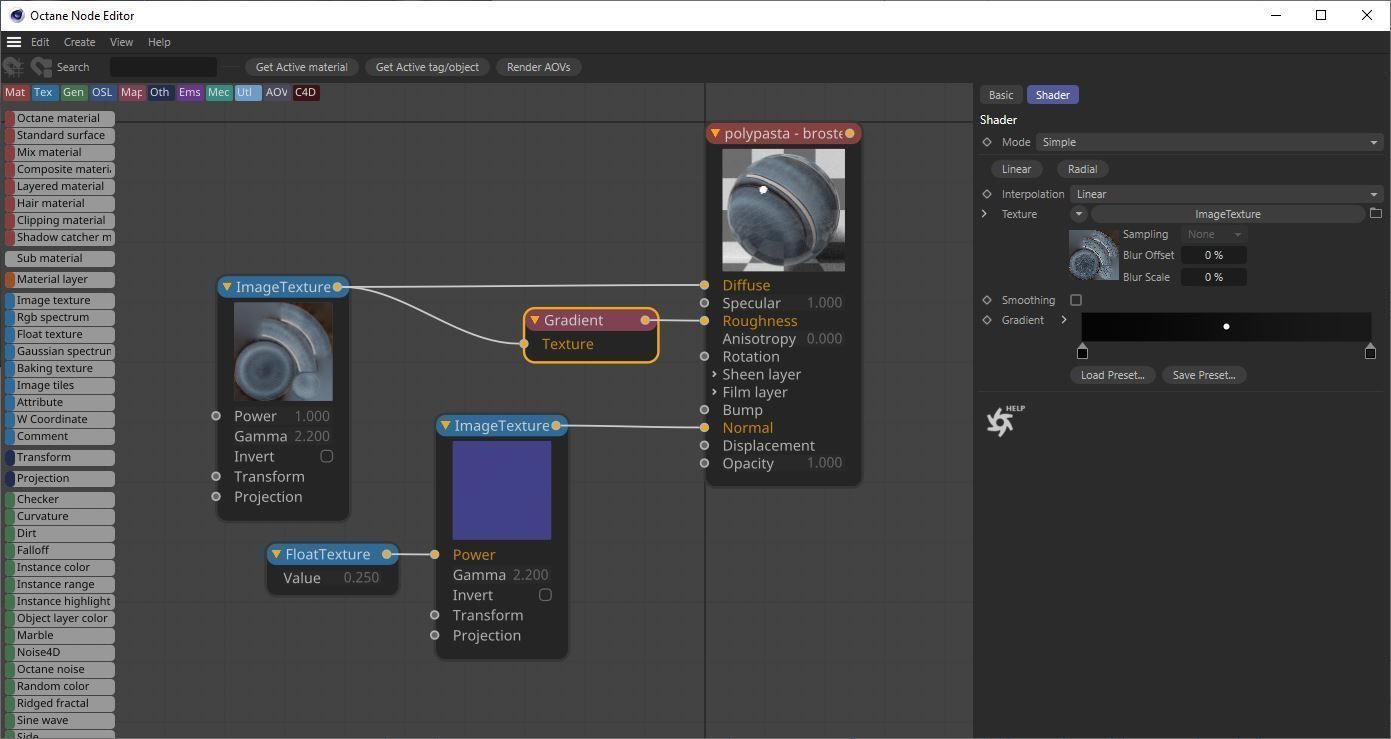The width and height of the screenshot is (1391, 739).
Task: Click the Octane material node in the list
Action: tap(60, 118)
